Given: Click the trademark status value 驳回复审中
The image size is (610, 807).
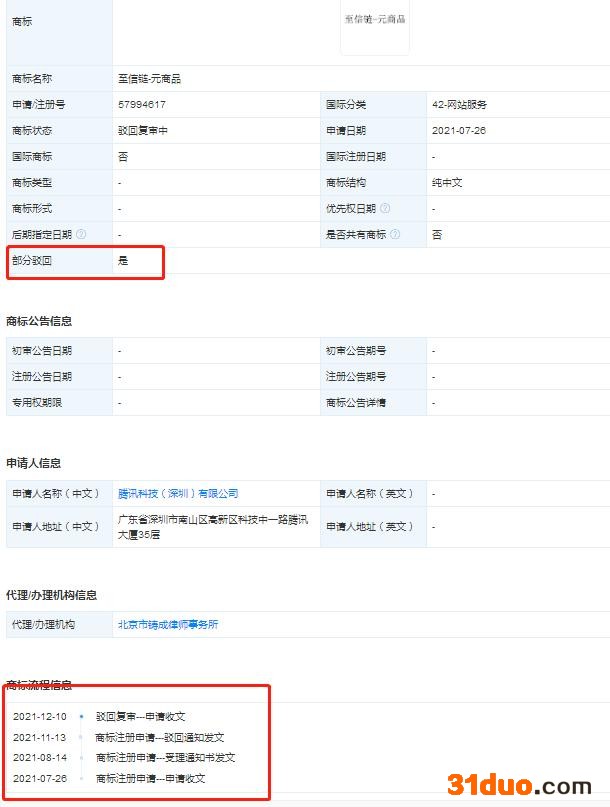Looking at the screenshot, I should pos(143,131).
